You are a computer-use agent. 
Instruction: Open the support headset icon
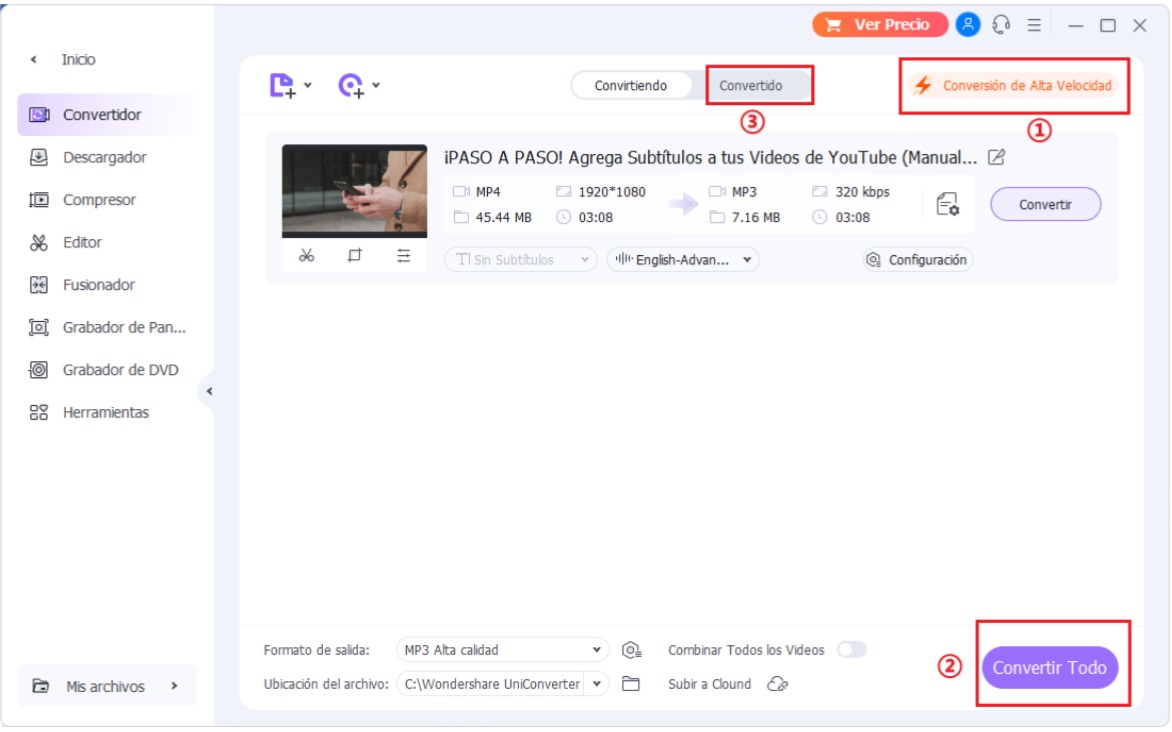coord(1001,25)
